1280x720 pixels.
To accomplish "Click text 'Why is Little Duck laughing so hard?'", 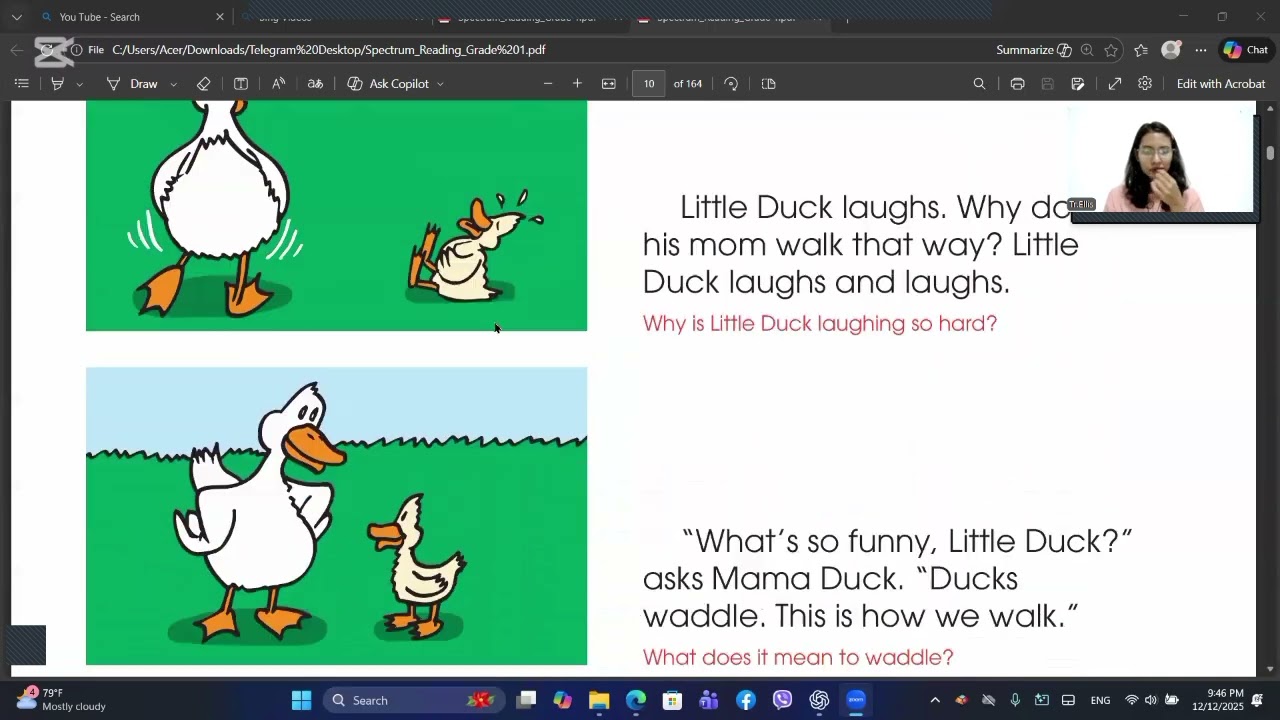I will (820, 323).
